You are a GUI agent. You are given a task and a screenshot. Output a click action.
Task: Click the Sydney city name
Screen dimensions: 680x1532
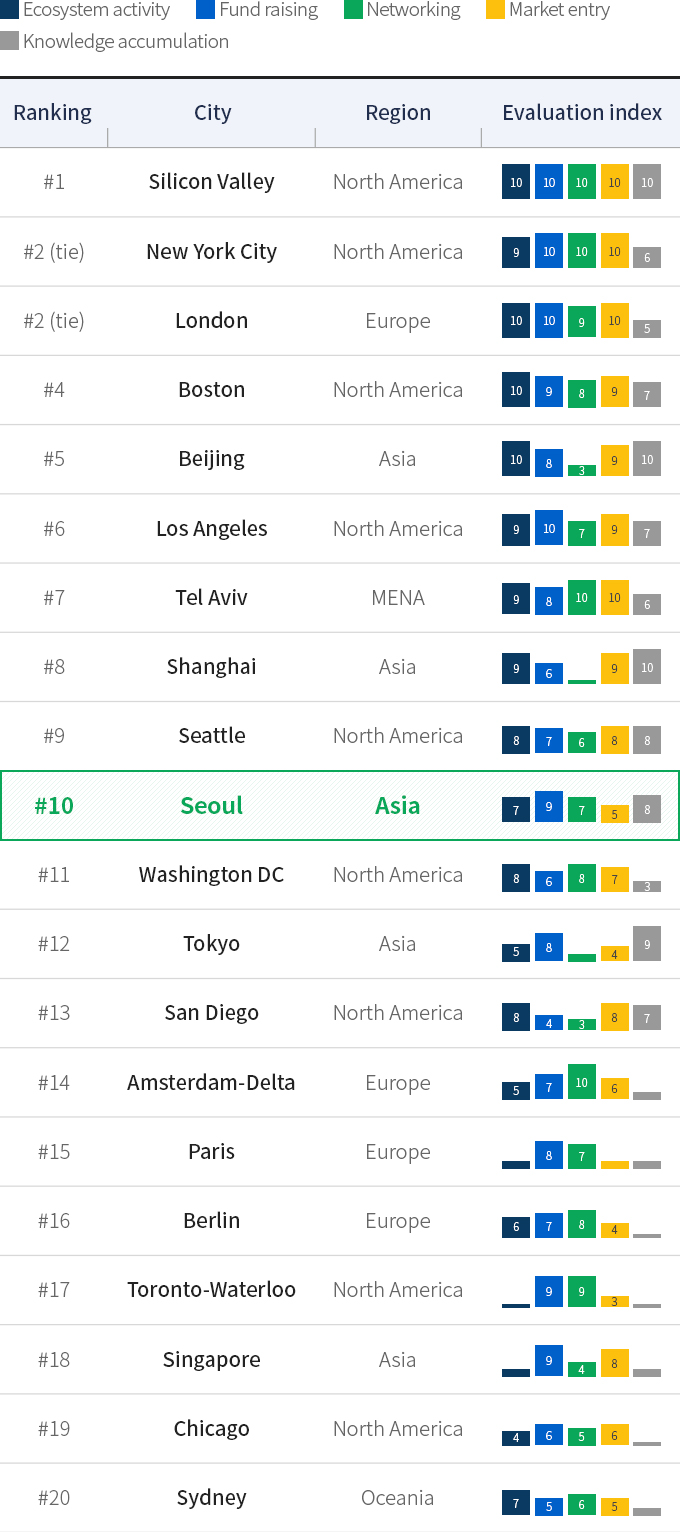coord(212,1498)
